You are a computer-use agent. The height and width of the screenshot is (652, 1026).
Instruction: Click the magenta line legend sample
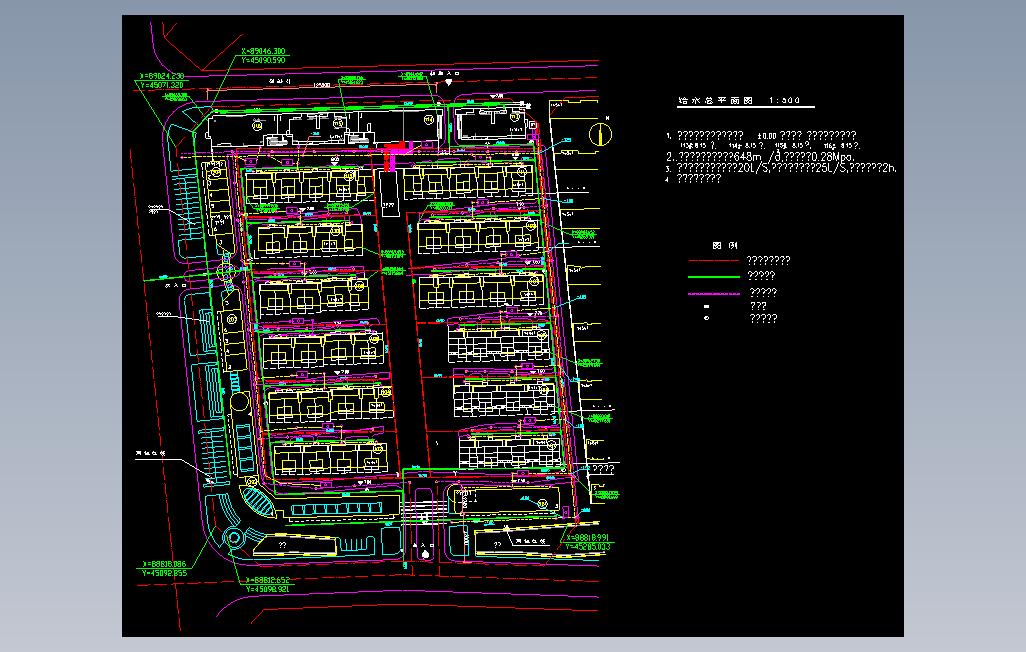[x=713, y=294]
